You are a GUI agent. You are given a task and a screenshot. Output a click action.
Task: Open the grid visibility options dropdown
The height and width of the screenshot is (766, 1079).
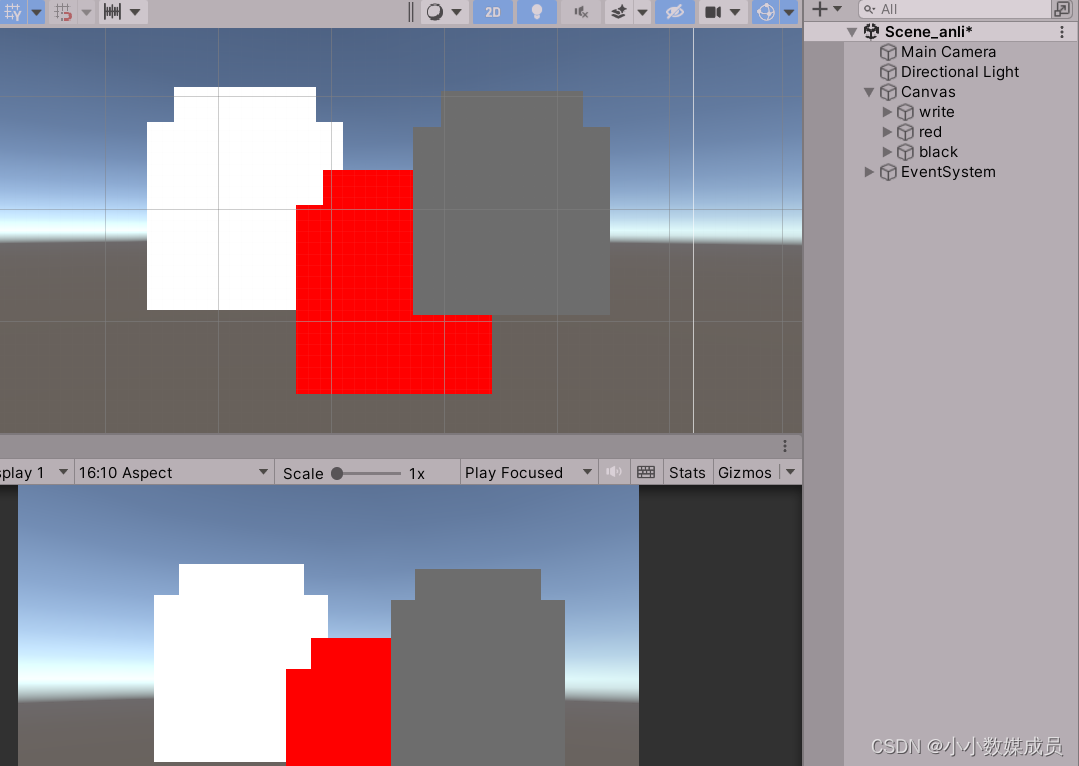coord(36,12)
